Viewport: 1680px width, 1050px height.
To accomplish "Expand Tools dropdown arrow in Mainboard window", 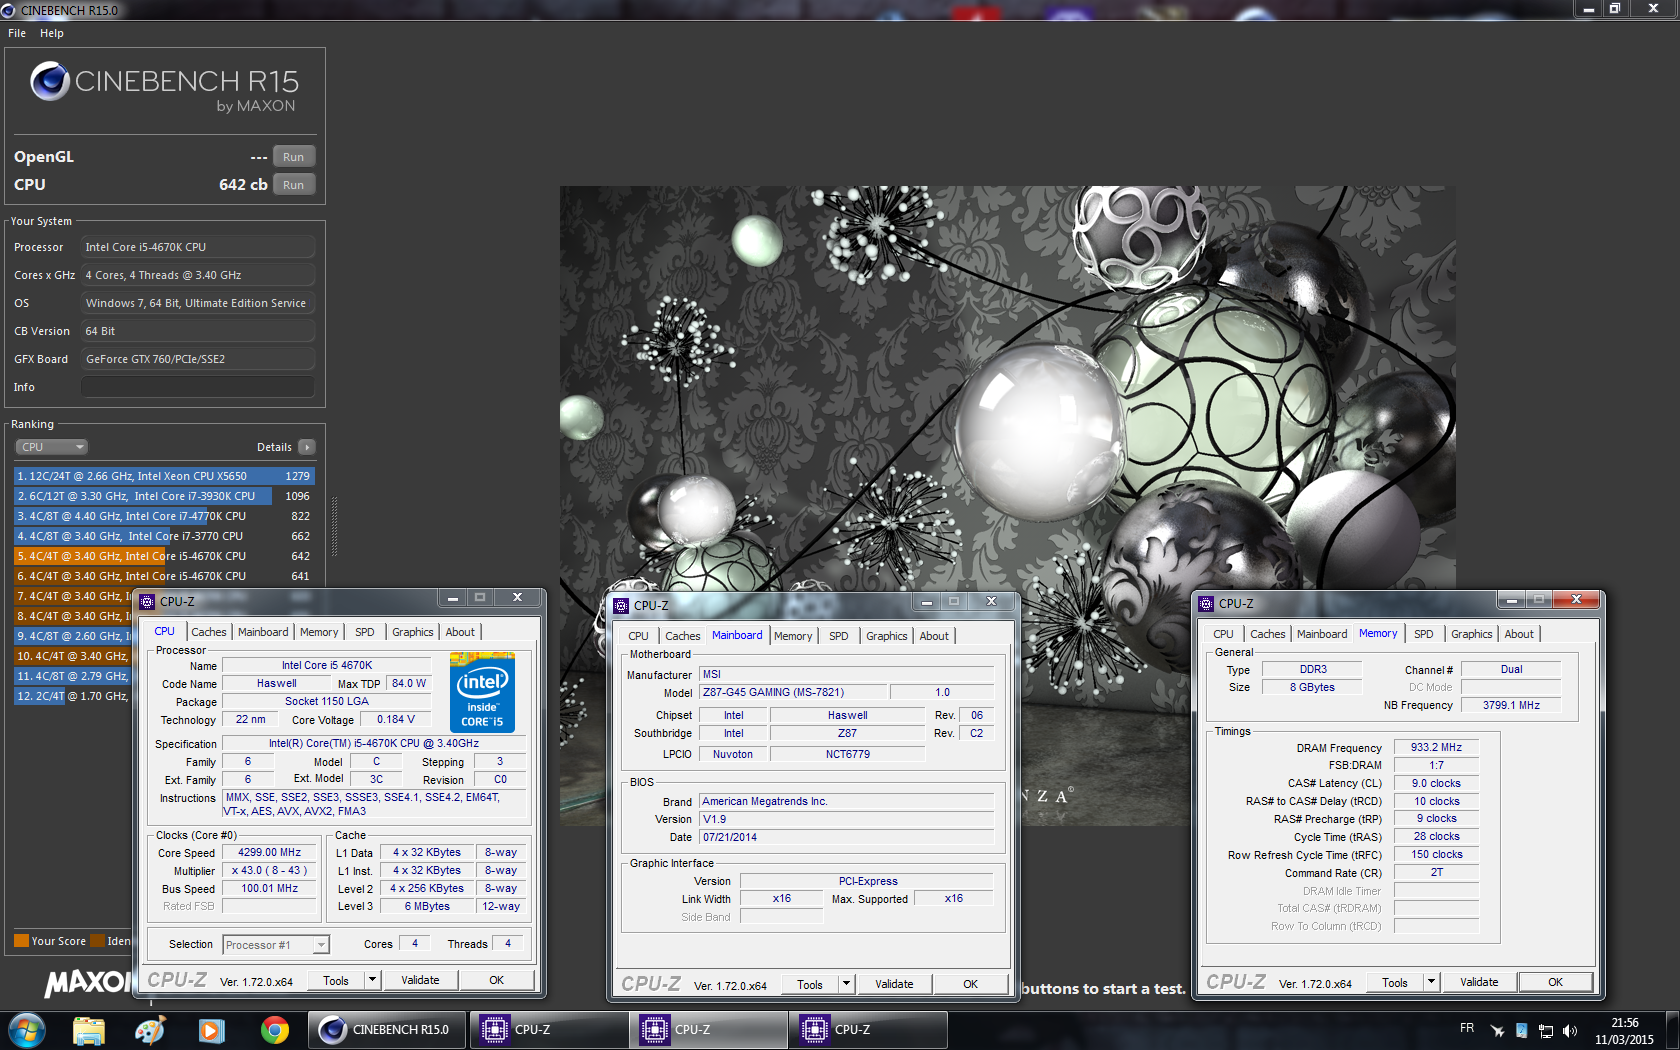I will [846, 984].
